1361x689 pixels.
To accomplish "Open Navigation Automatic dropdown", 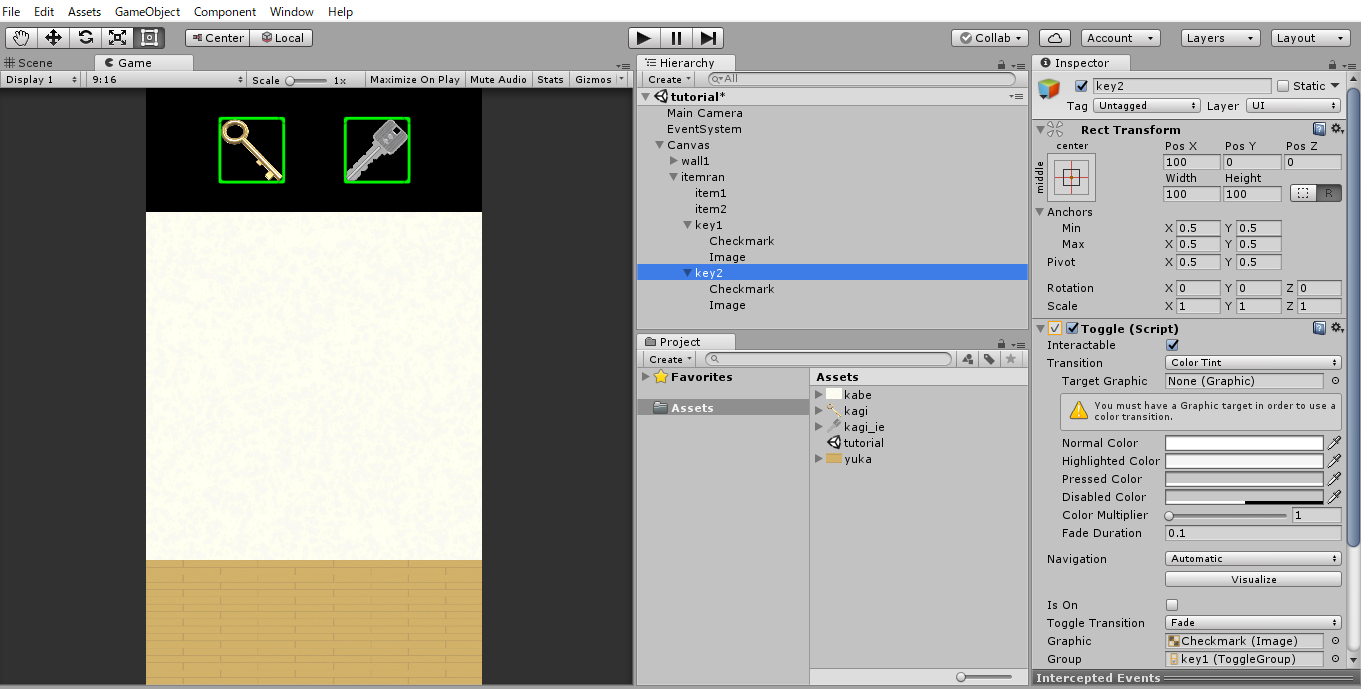I will pyautogui.click(x=1253, y=559).
